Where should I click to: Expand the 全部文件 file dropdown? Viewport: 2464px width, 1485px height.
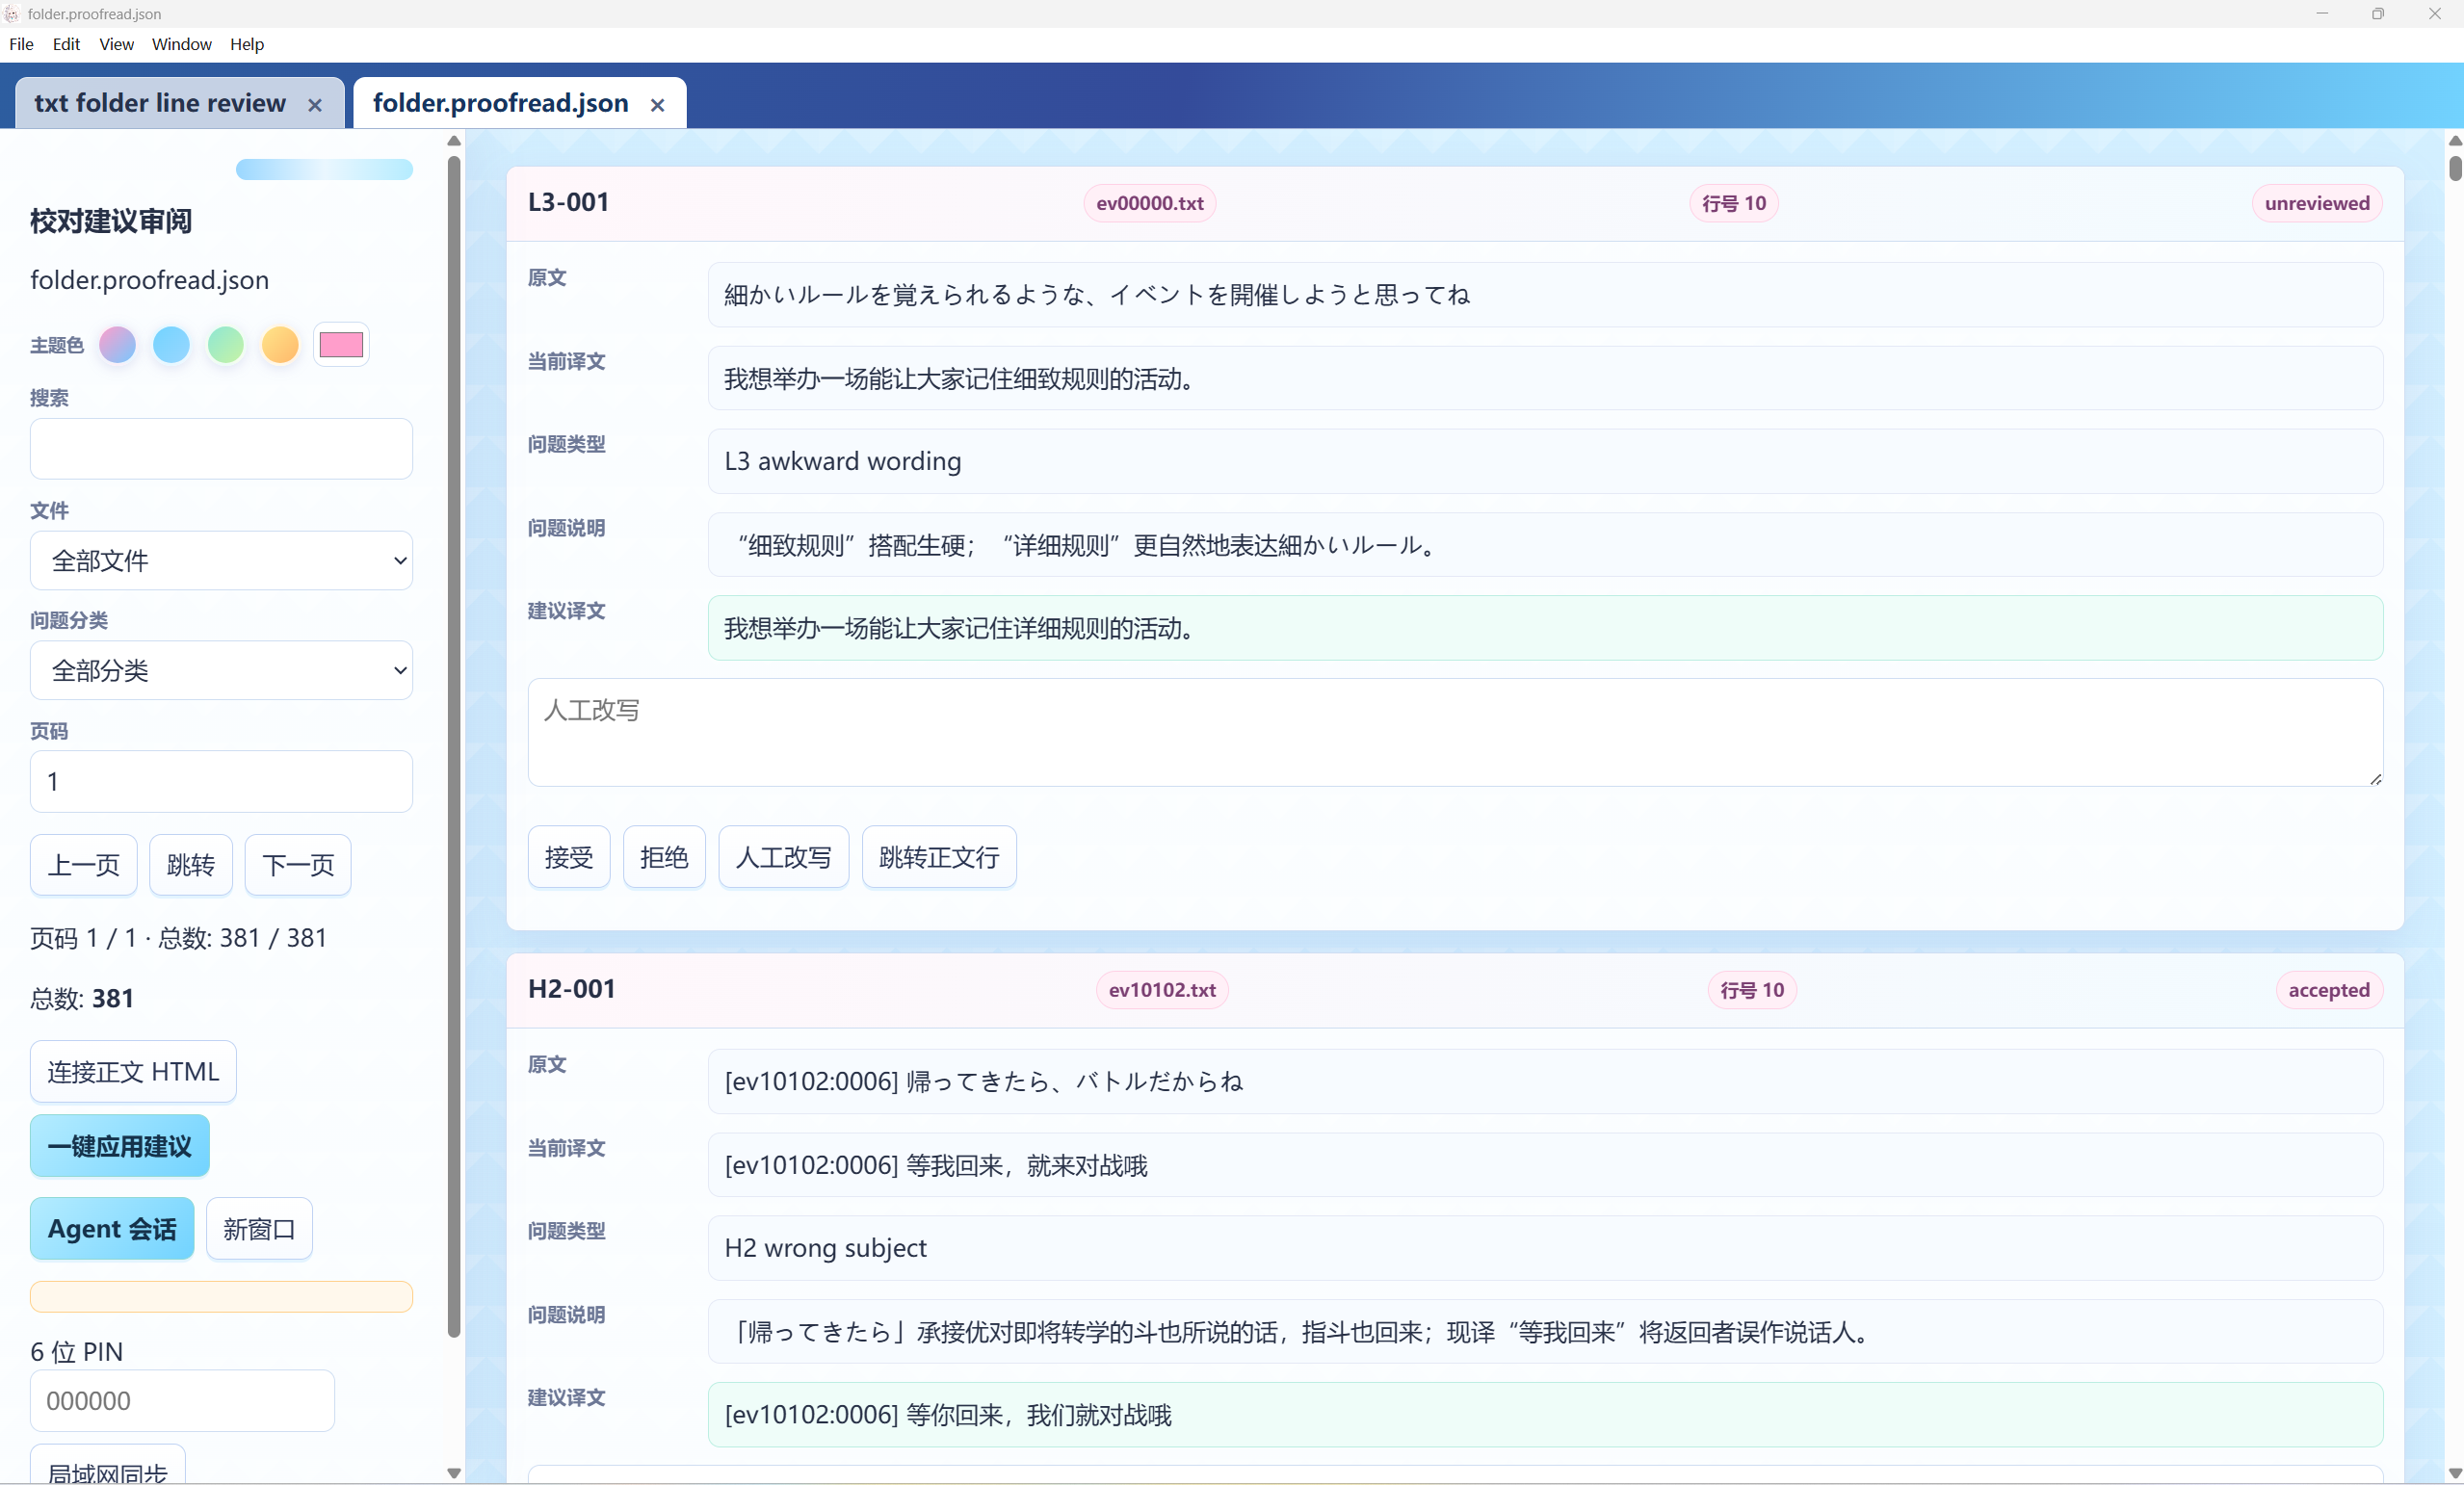tap(221, 560)
